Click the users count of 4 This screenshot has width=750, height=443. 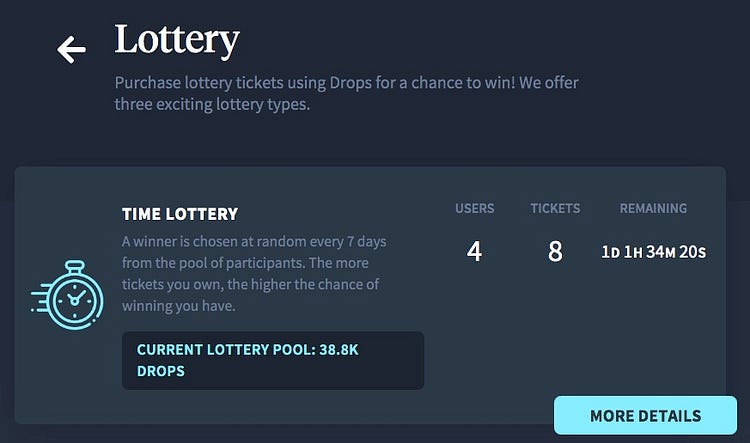(x=474, y=251)
